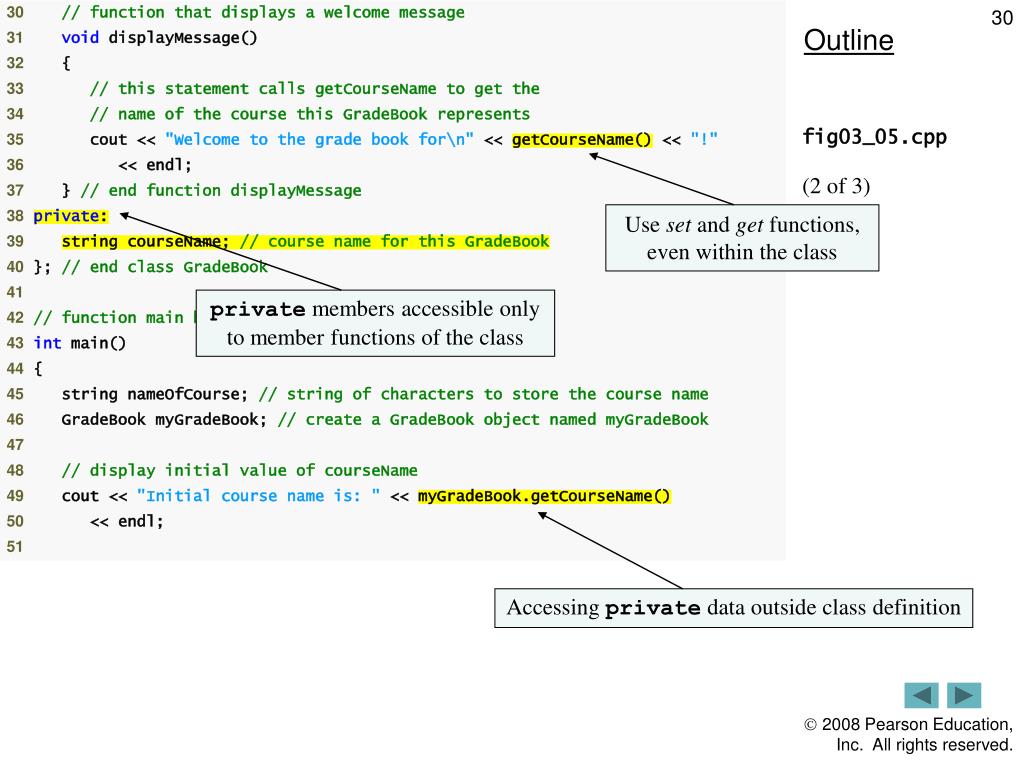Click the slide number 30

click(x=1002, y=18)
